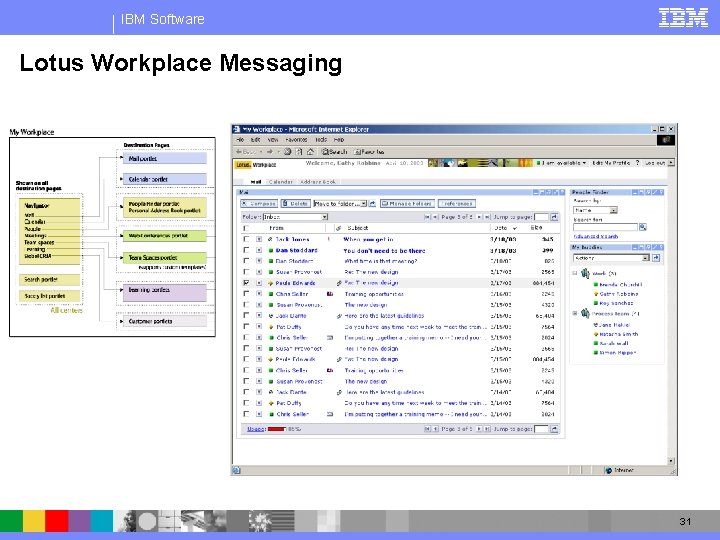Click the Internet zone globe in status bar
Viewport: 720px width, 540px height.
(608, 470)
